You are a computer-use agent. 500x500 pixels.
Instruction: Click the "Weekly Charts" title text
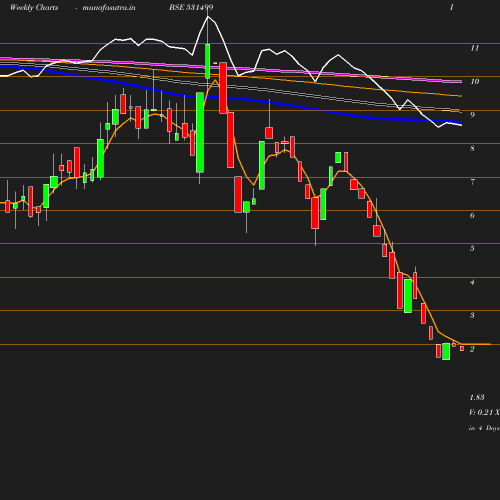click(34, 7)
